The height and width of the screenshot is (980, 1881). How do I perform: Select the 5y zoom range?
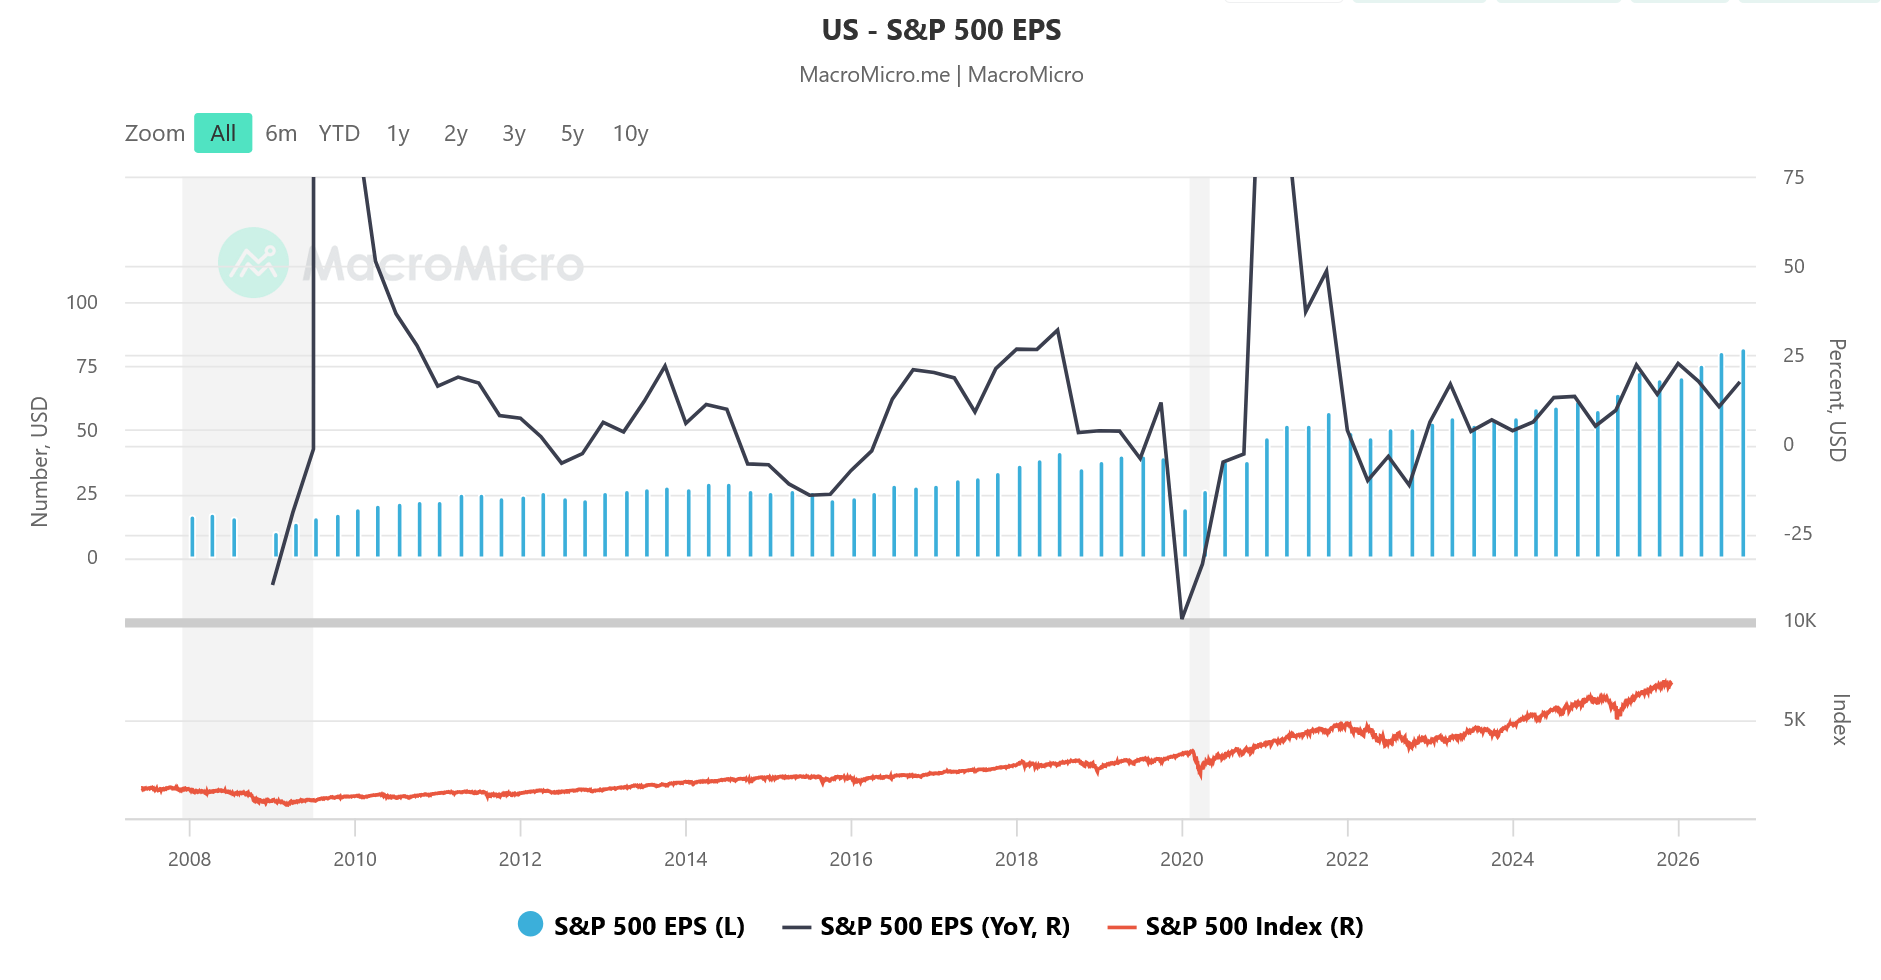coord(572,134)
